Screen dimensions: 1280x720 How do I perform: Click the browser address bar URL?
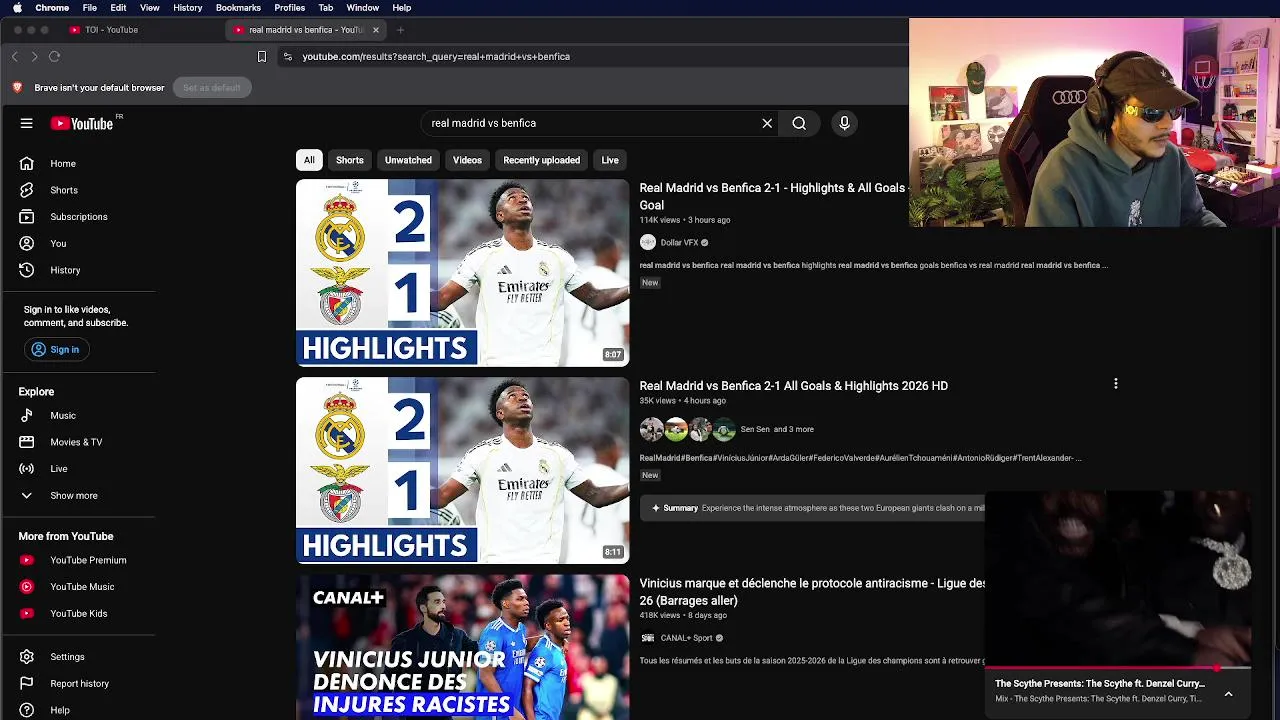coord(436,57)
